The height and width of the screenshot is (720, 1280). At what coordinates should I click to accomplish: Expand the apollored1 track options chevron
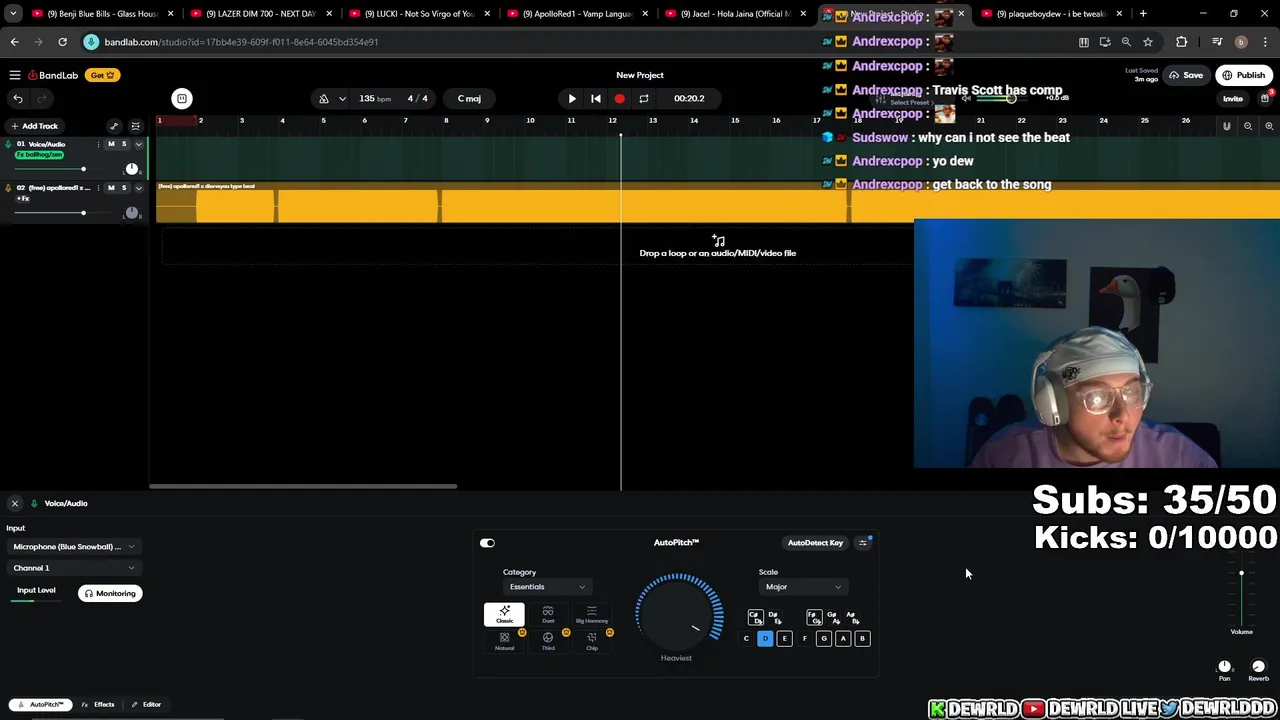click(x=138, y=188)
